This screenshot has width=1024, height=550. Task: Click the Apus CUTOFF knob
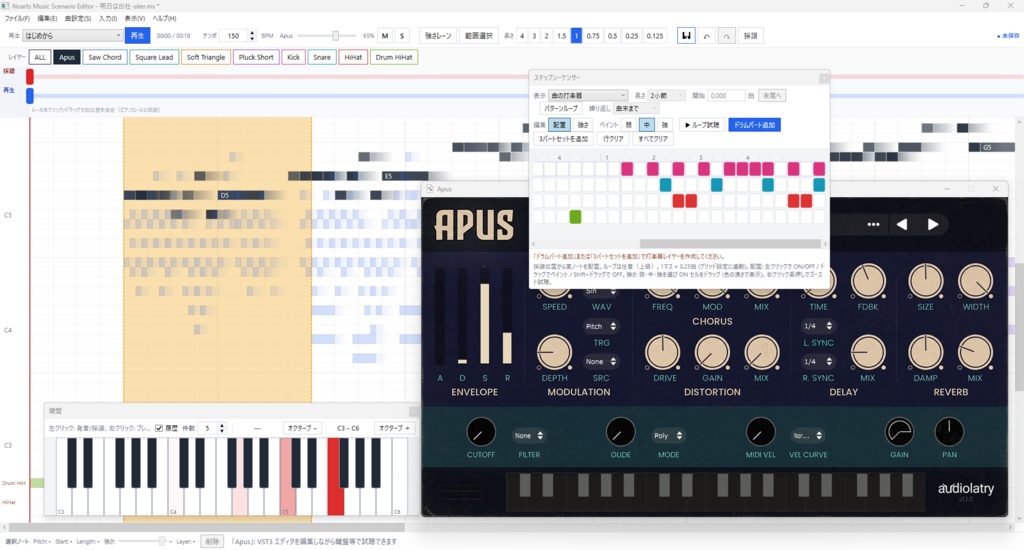[481, 432]
